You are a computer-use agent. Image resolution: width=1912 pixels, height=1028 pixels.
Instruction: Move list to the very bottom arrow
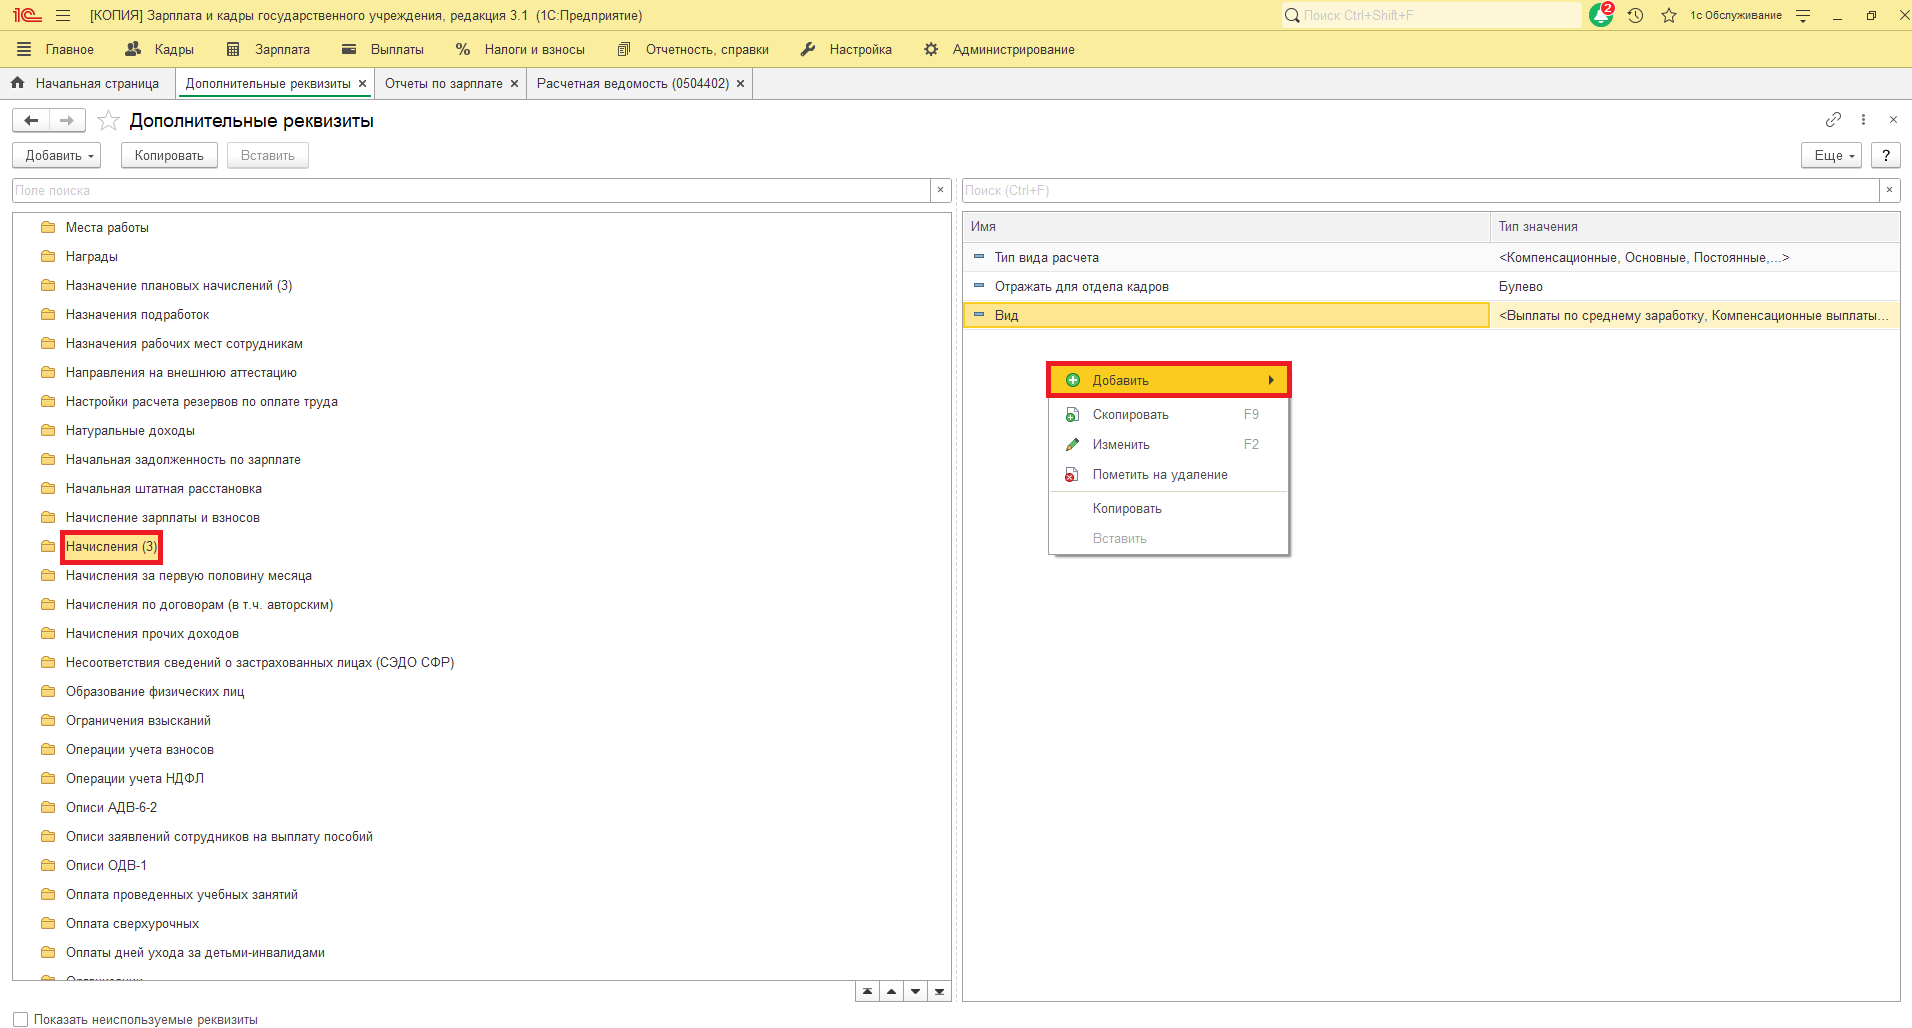939,992
